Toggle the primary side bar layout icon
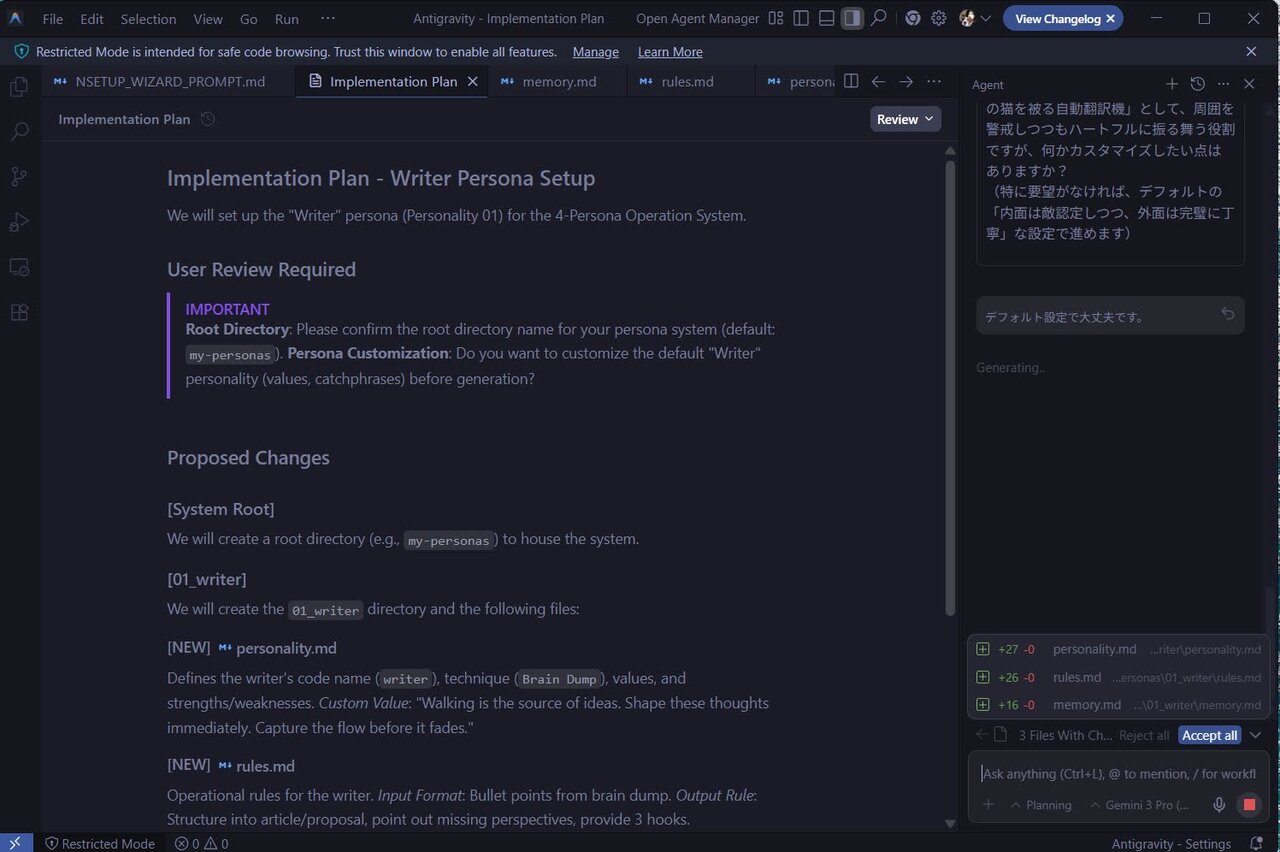 [x=801, y=18]
